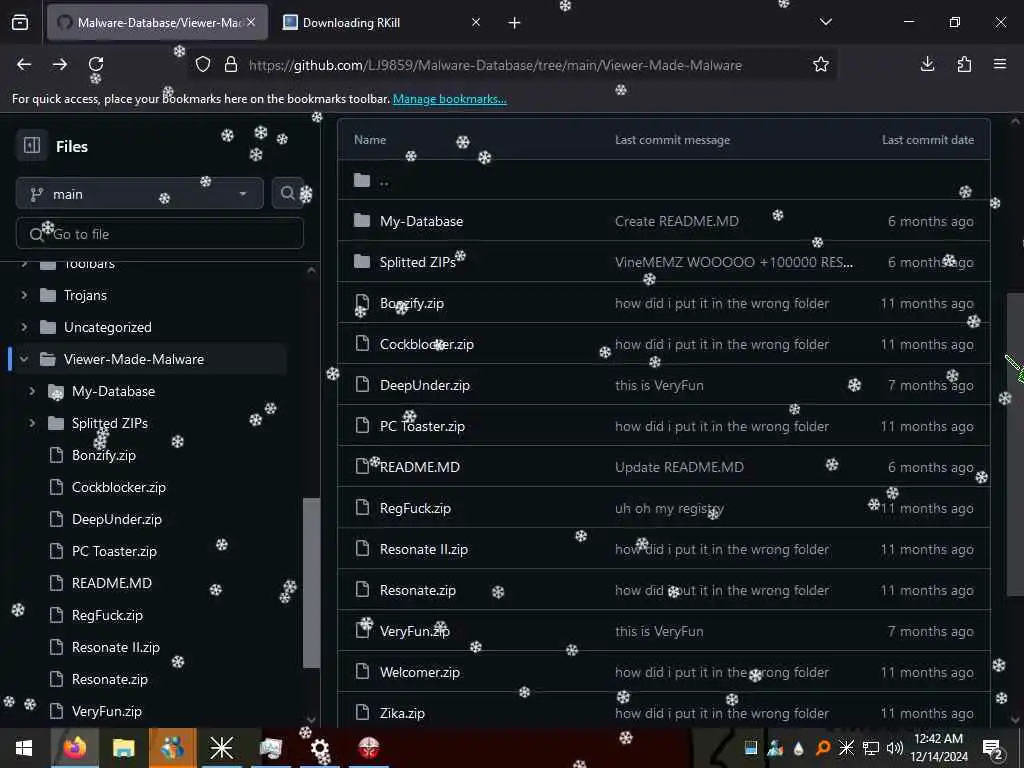Select Bonzify.zip in the sidebar tree
The height and width of the screenshot is (768, 1024).
pyautogui.click(x=104, y=455)
